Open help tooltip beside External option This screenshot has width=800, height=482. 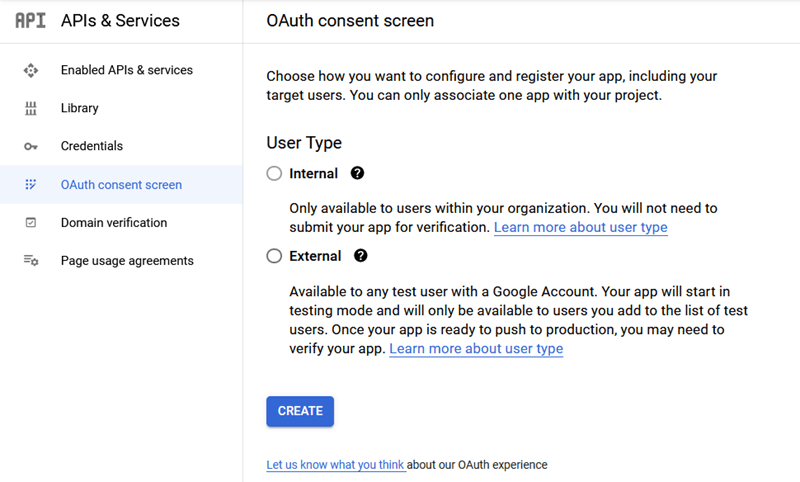[x=361, y=256]
